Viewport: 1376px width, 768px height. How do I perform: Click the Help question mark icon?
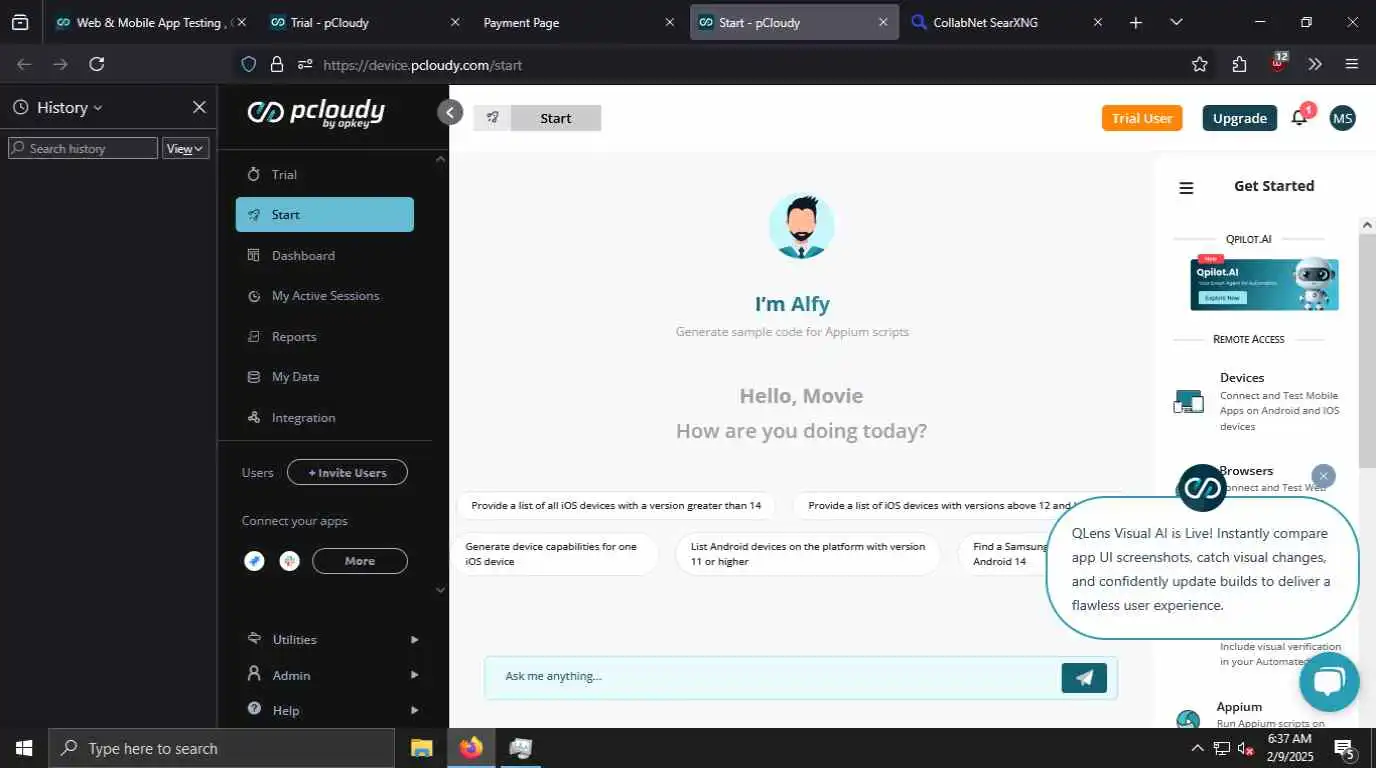pyautogui.click(x=254, y=710)
